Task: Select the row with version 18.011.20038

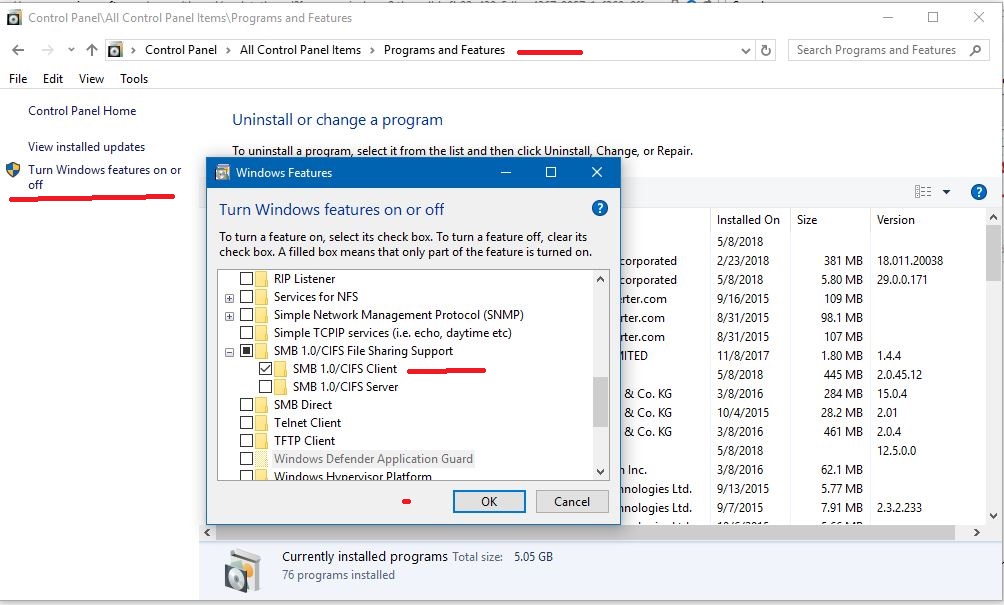Action: (x=804, y=261)
